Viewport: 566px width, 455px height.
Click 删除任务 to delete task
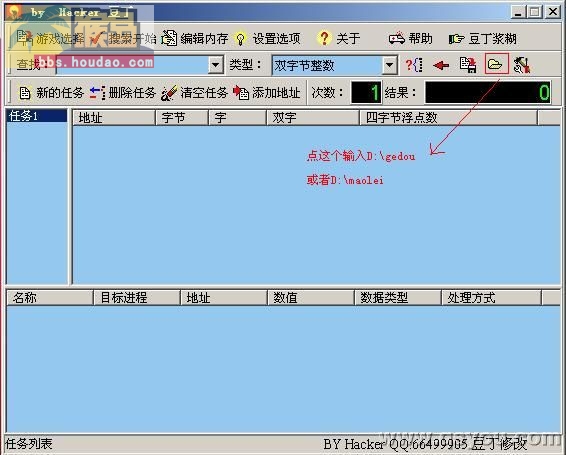coord(122,93)
